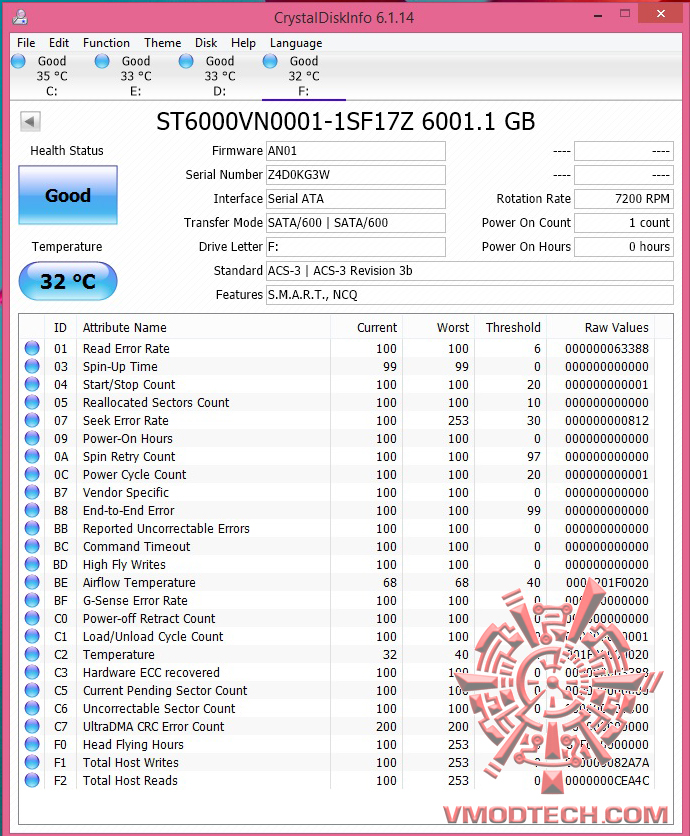Click the Rotation Rate 7200 RPM field

(624, 199)
